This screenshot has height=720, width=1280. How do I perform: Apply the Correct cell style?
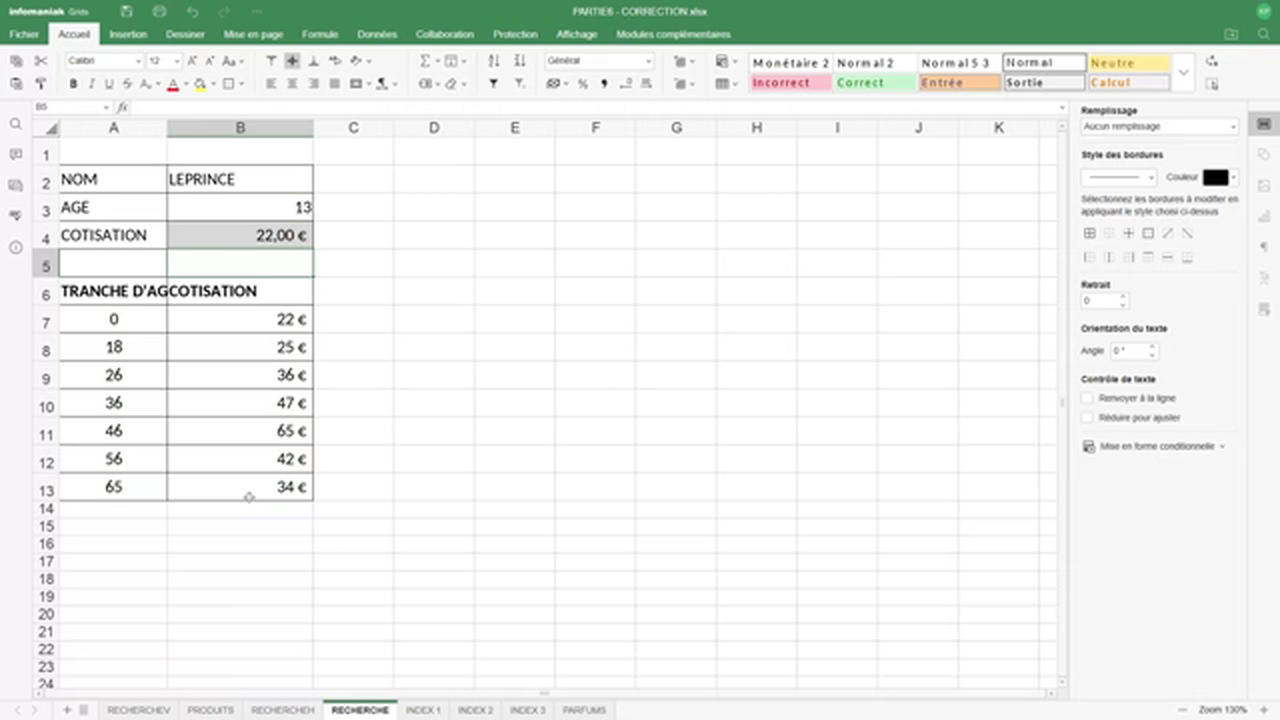tap(875, 83)
